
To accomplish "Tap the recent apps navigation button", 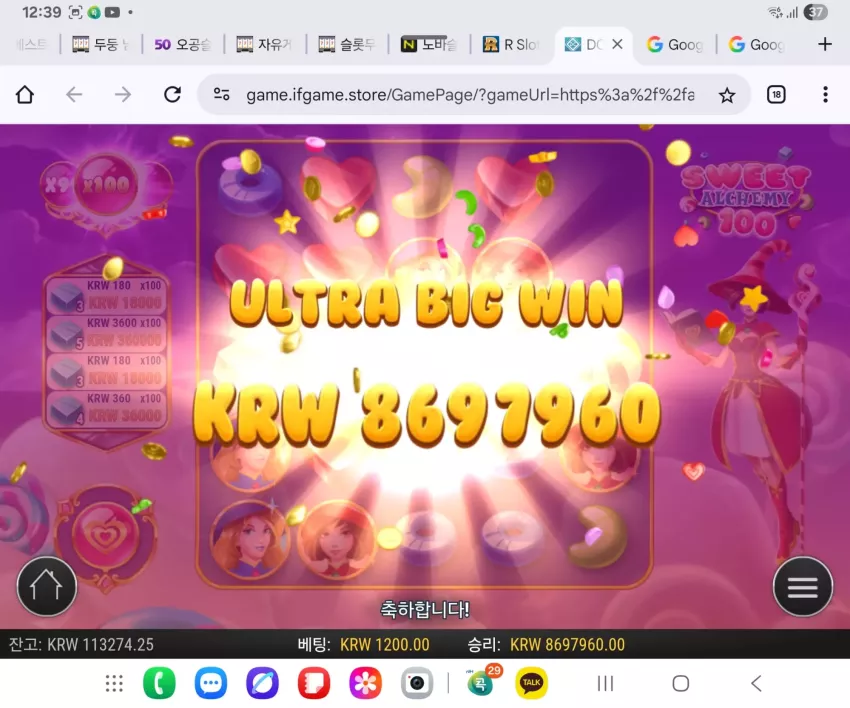I will pyautogui.click(x=605, y=684).
